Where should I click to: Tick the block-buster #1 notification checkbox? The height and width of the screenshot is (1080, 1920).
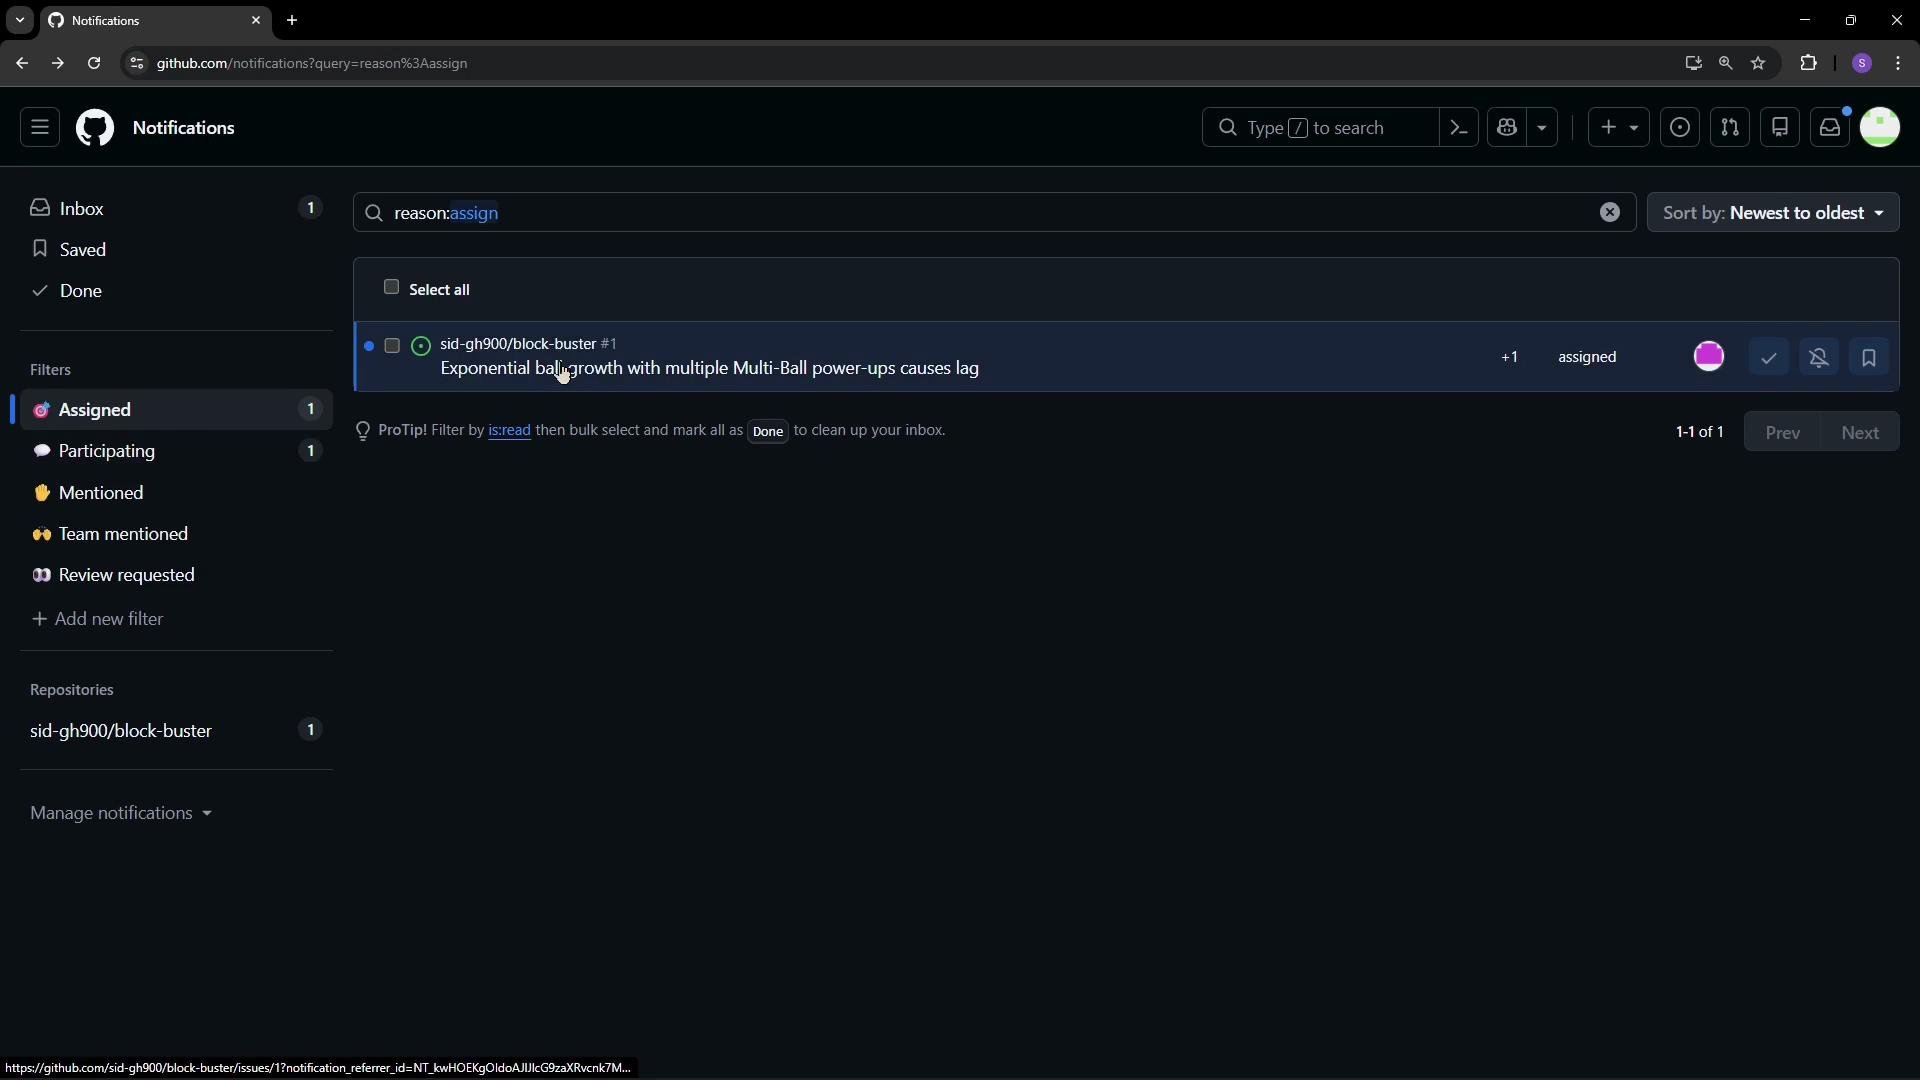(x=392, y=346)
